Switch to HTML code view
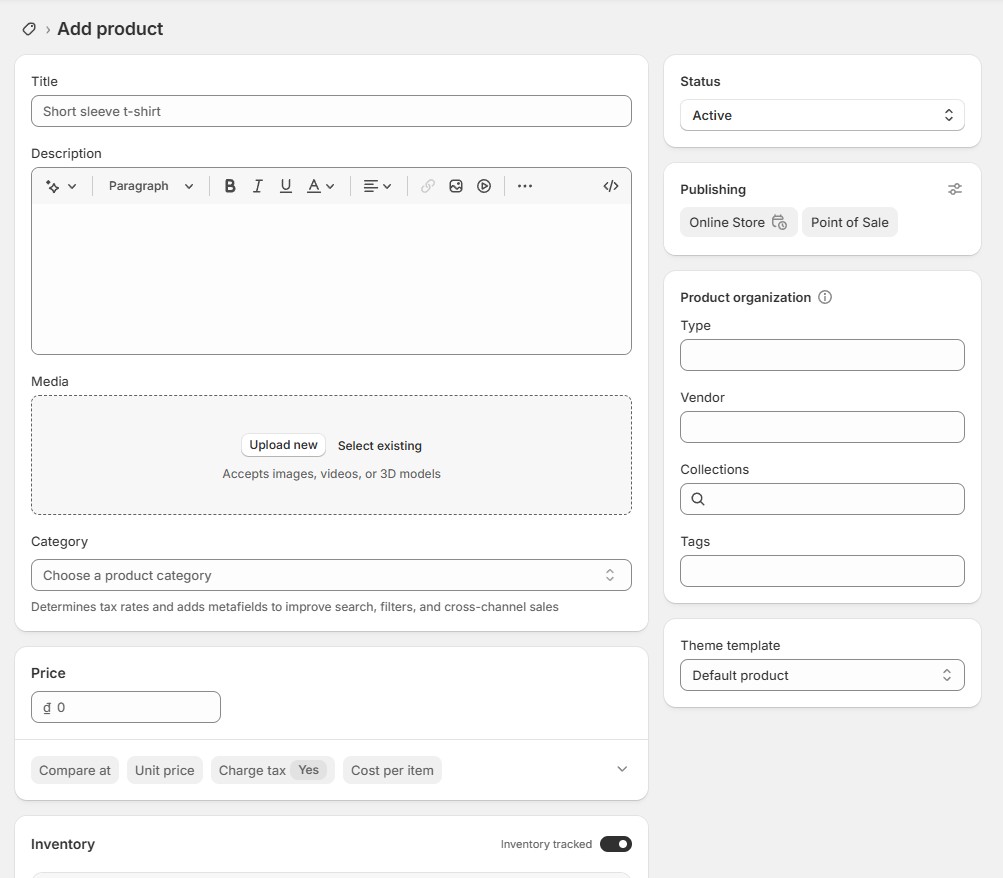The image size is (1003, 878). coord(611,186)
